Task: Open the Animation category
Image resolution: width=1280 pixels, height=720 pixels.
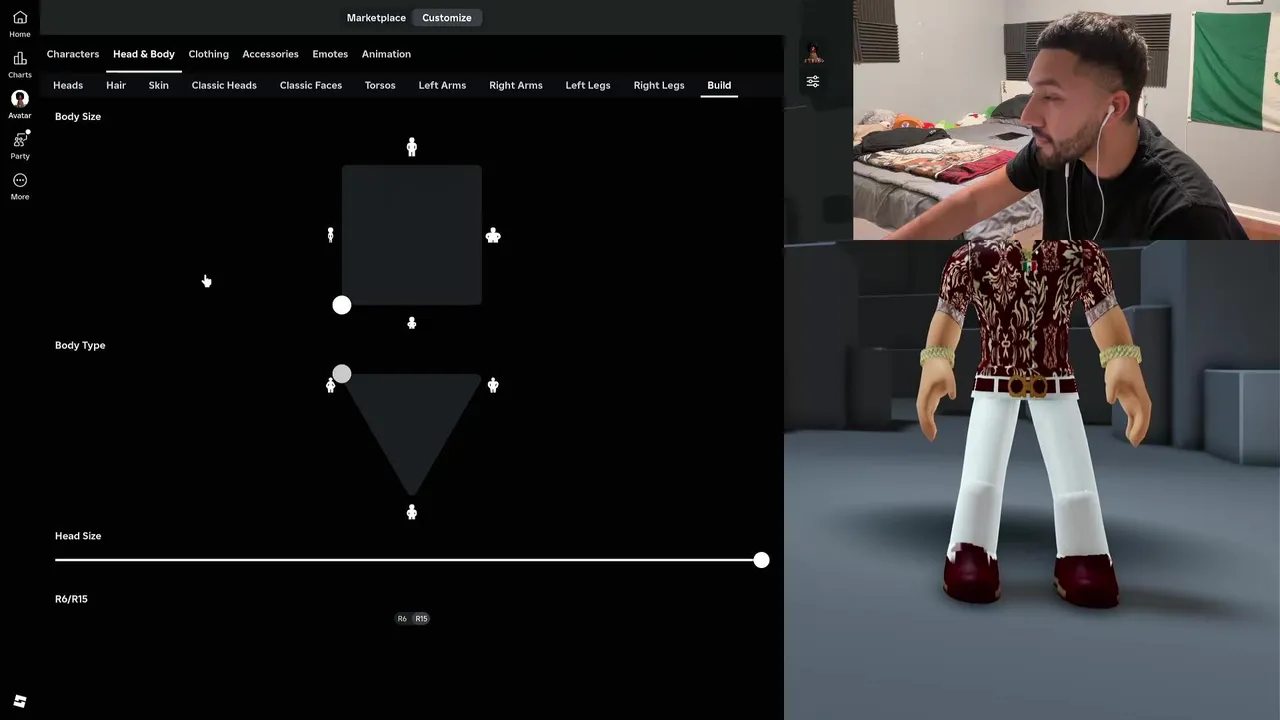Action: pos(386,54)
